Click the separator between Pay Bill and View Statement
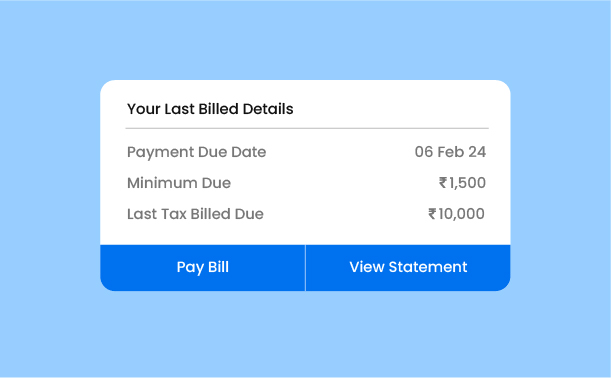 pyautogui.click(x=306, y=268)
